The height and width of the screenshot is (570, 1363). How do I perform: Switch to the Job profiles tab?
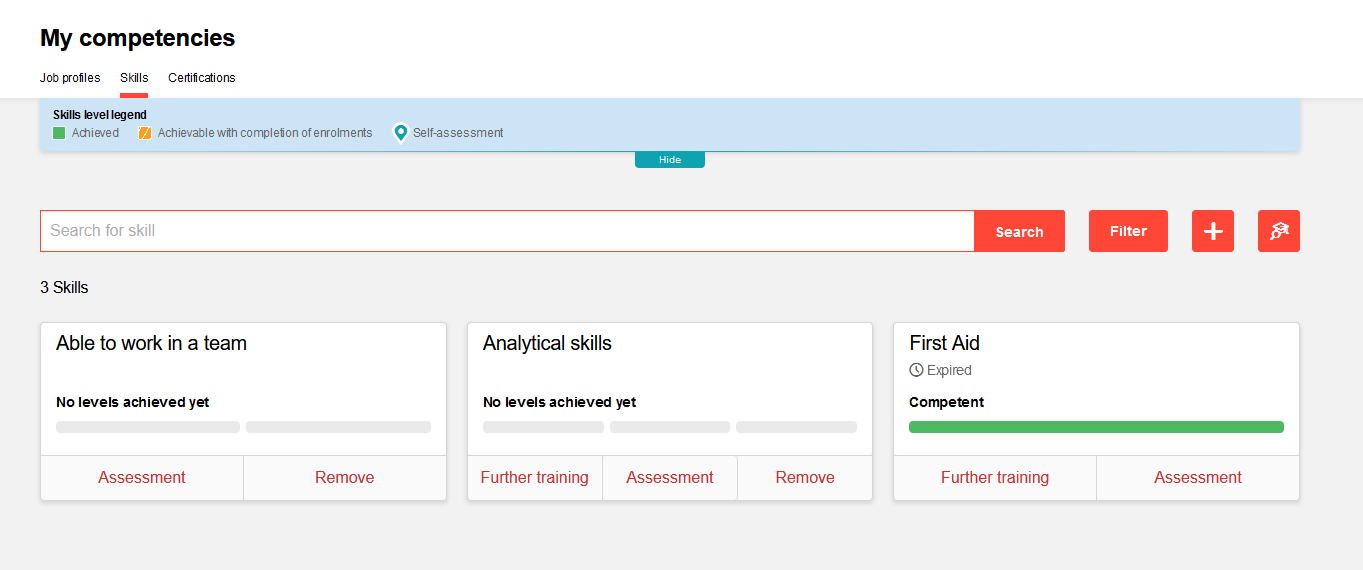[x=70, y=78]
